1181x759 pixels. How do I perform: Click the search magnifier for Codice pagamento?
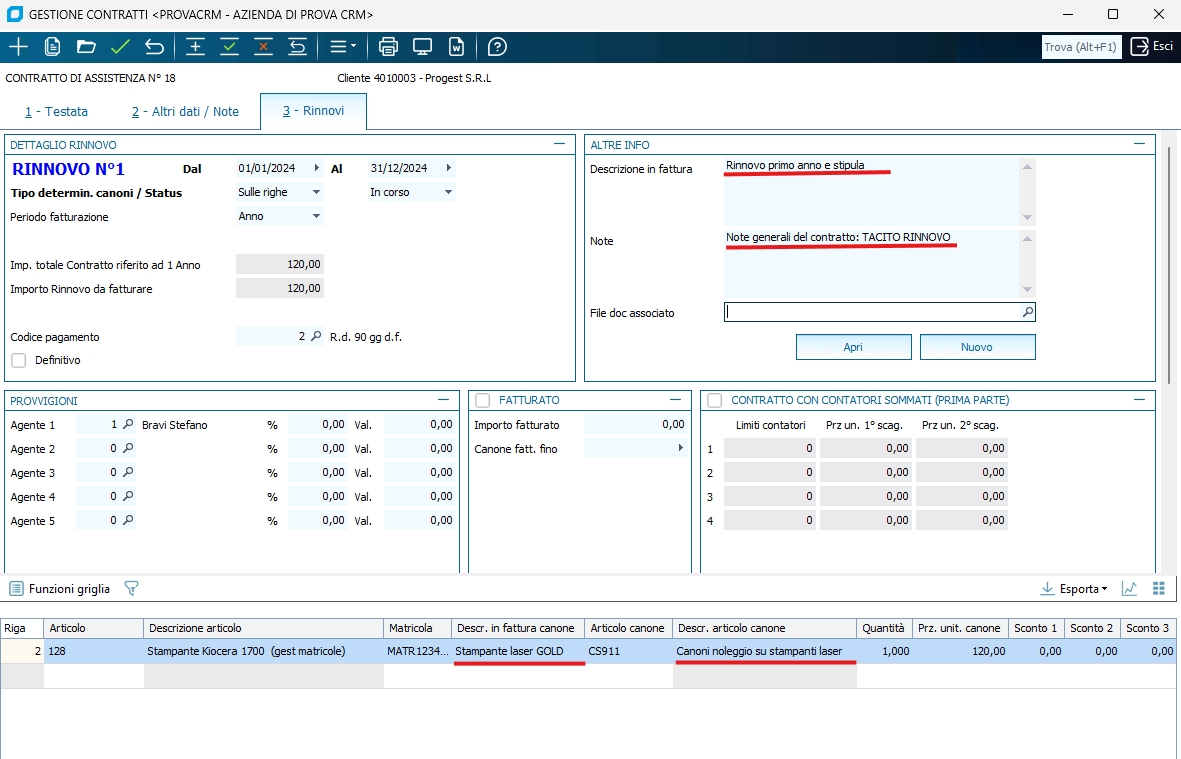tap(317, 337)
